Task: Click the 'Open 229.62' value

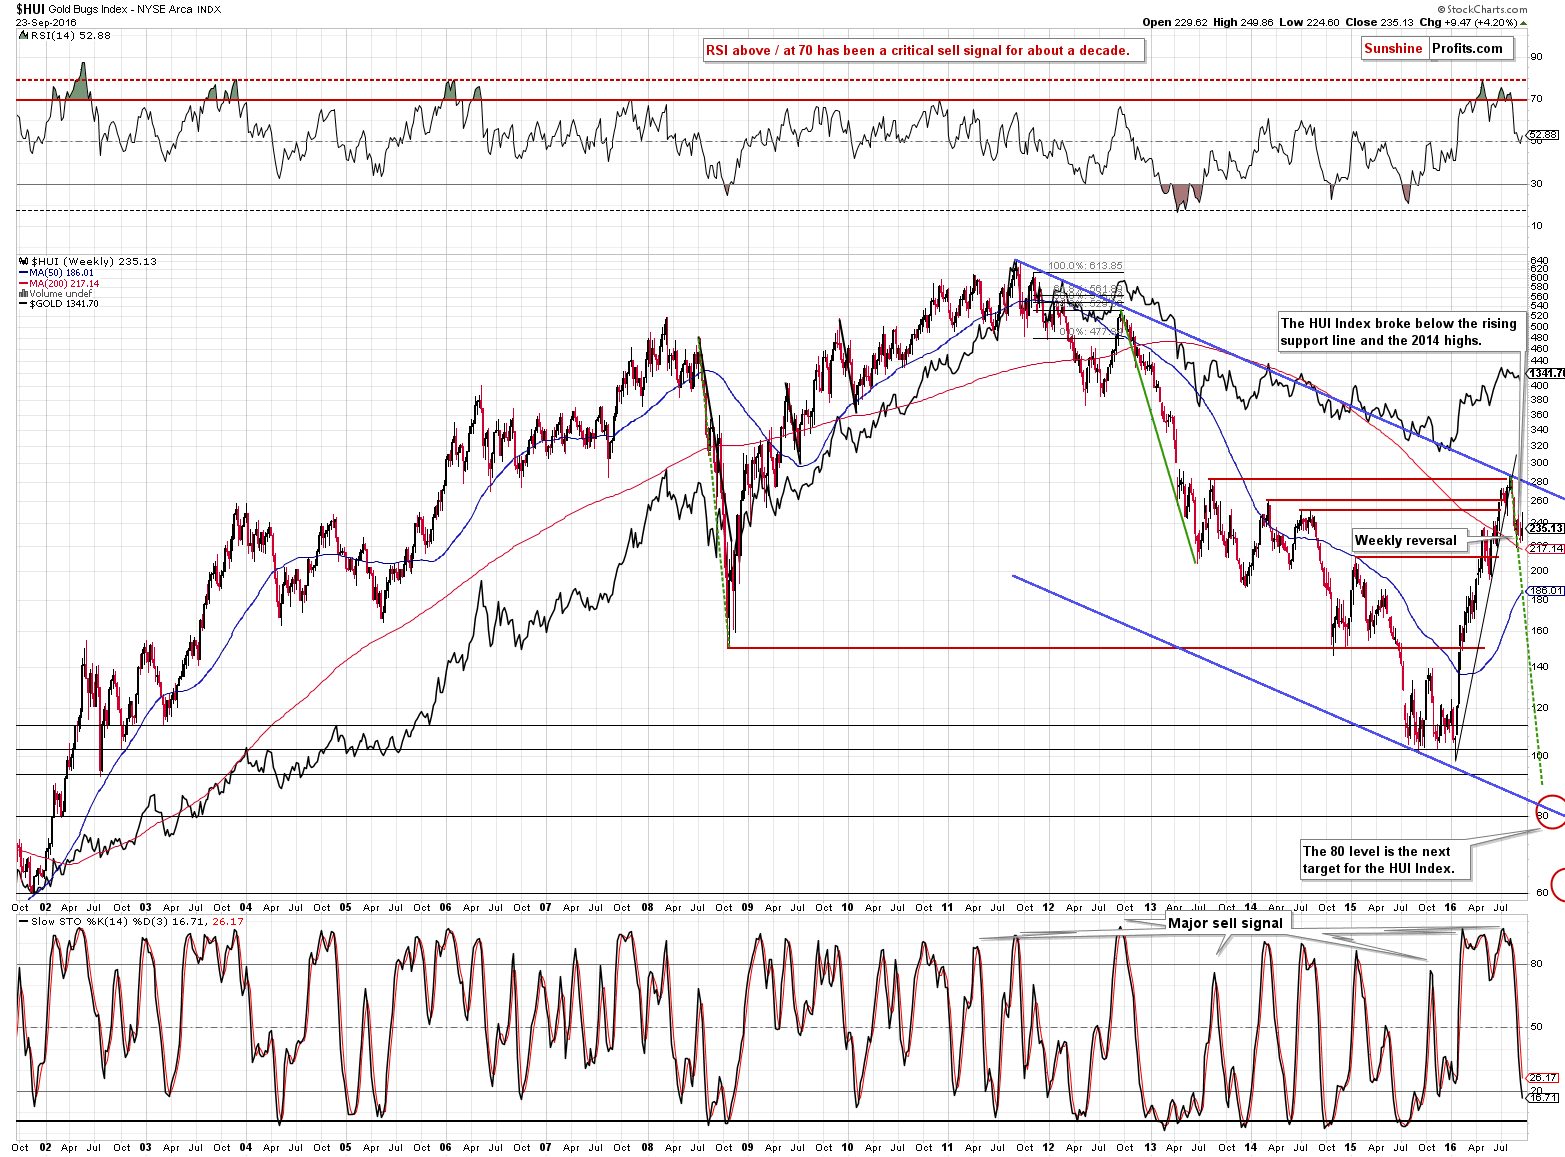Action: coord(1175,22)
